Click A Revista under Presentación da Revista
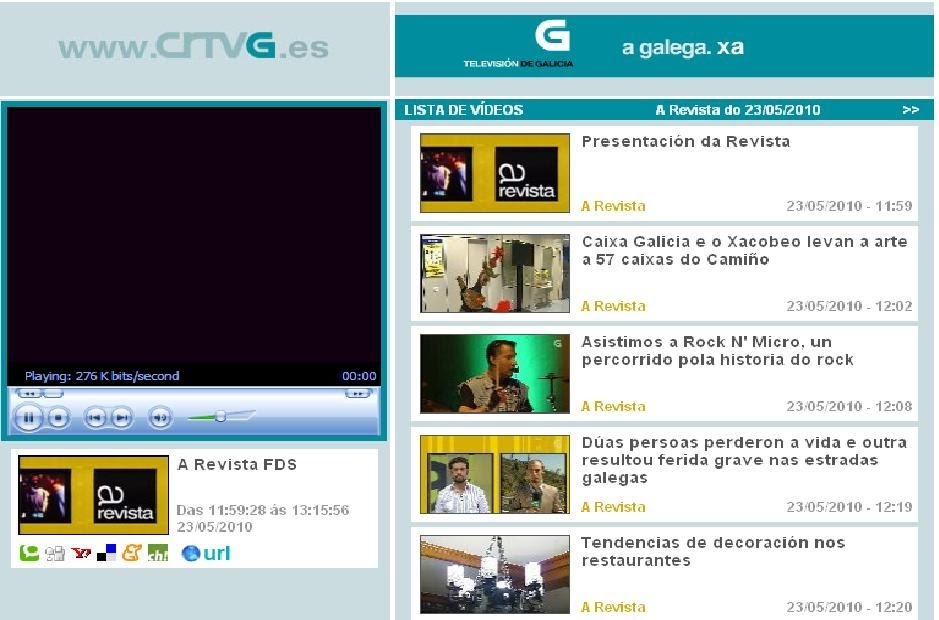Viewport: 939px width, 620px height. (613, 207)
